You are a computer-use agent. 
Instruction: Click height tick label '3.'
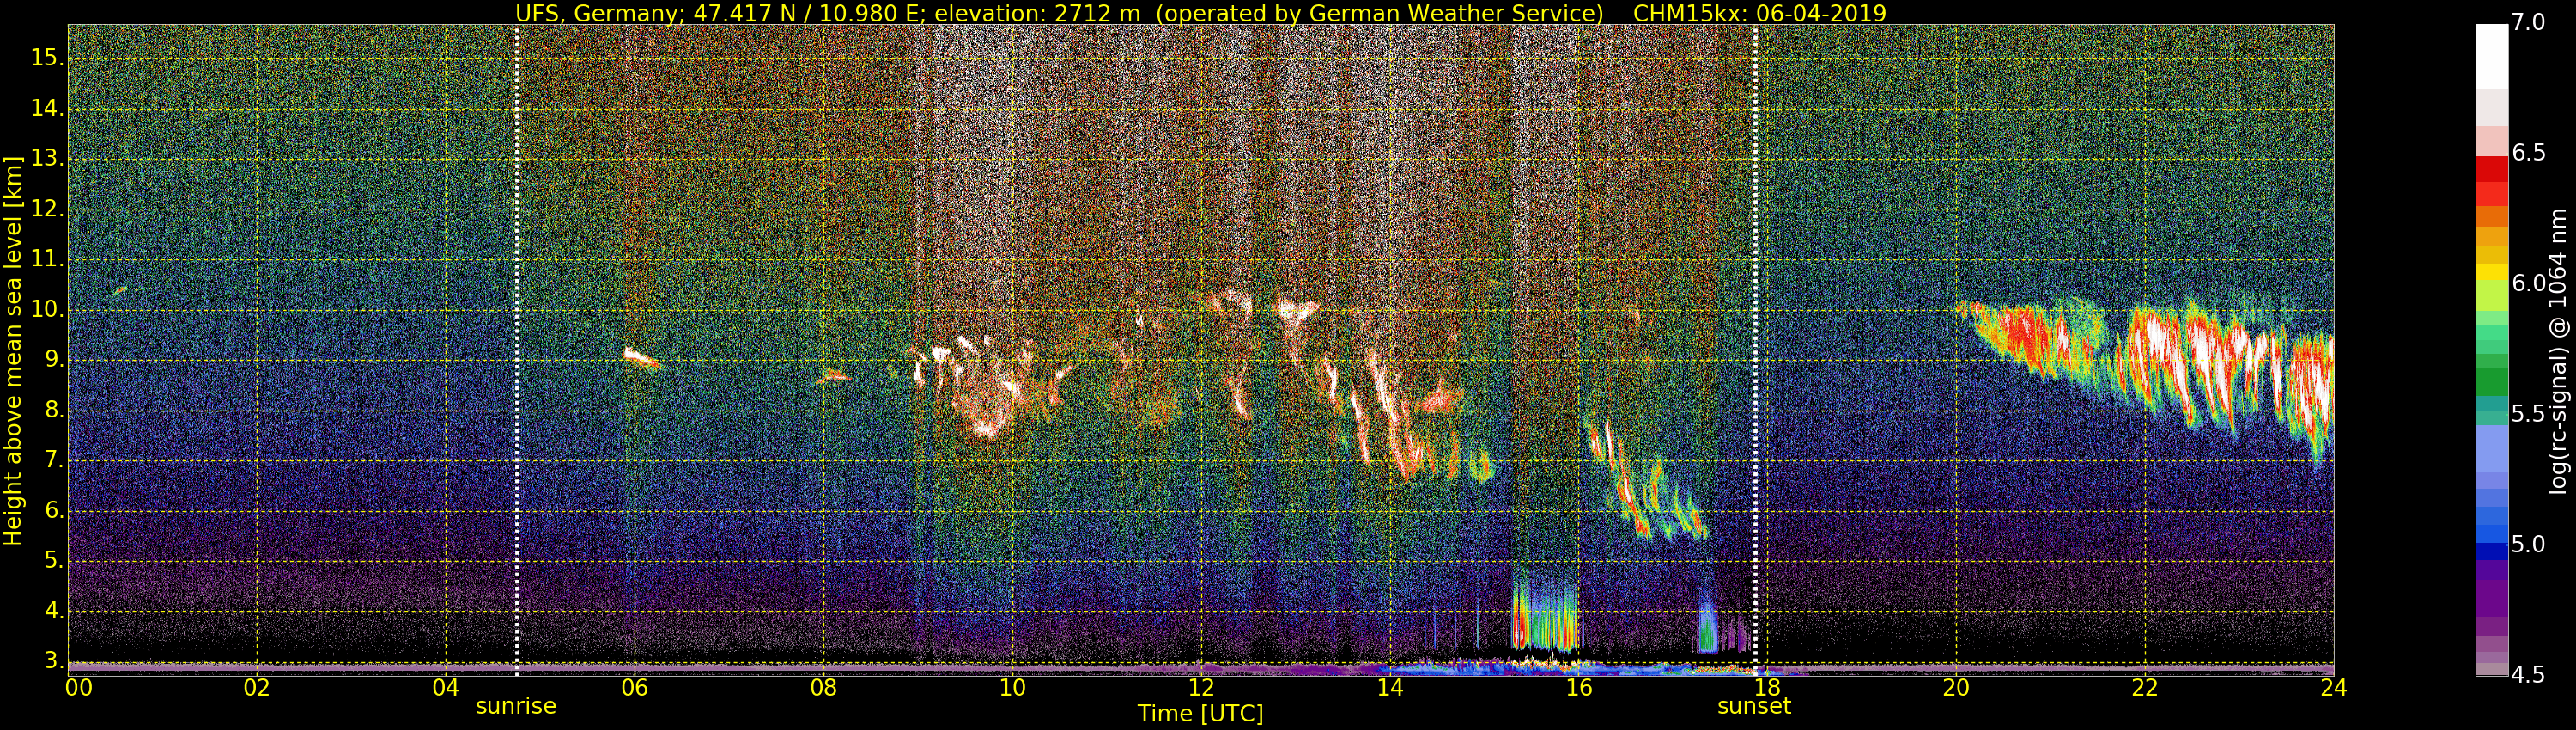click(x=54, y=661)
